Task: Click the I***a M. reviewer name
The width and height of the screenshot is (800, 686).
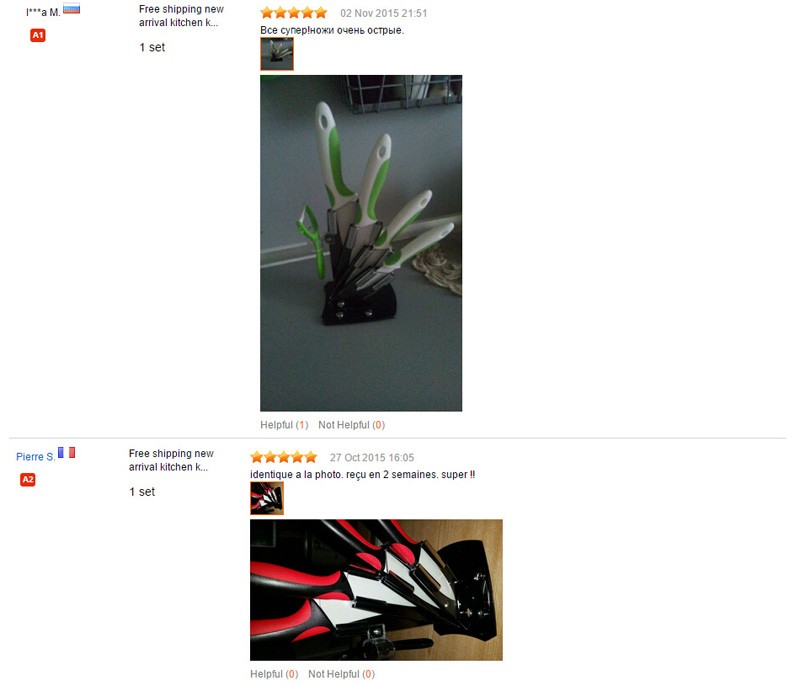Action: click(43, 12)
